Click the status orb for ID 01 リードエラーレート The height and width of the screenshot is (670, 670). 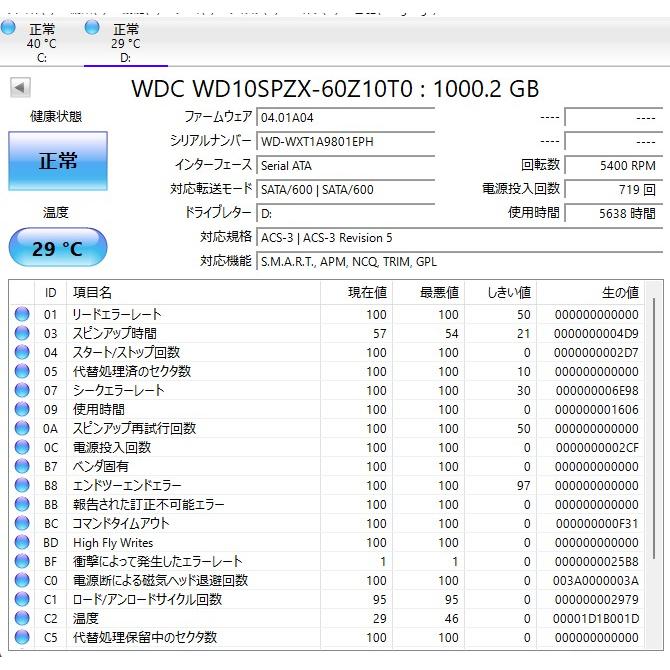[22, 314]
